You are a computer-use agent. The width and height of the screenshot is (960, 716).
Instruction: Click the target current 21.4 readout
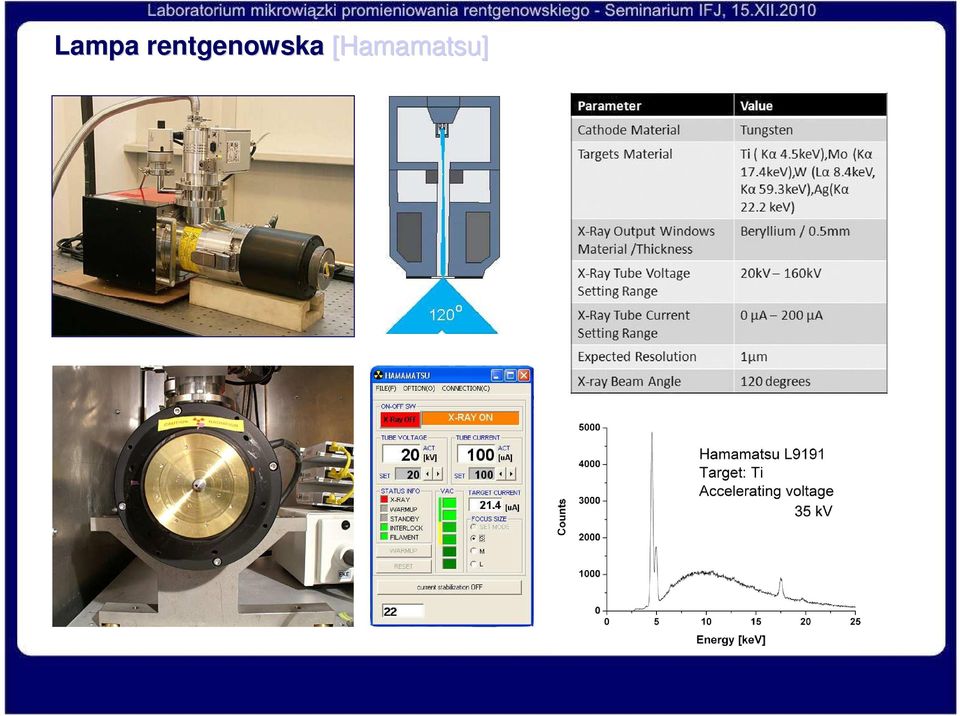click(486, 505)
